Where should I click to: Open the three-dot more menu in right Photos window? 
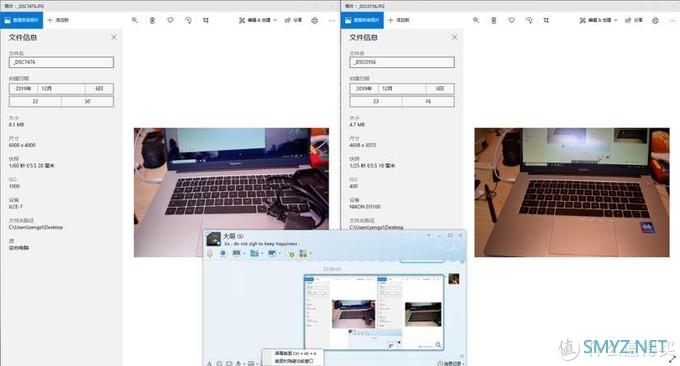pyautogui.click(x=673, y=20)
